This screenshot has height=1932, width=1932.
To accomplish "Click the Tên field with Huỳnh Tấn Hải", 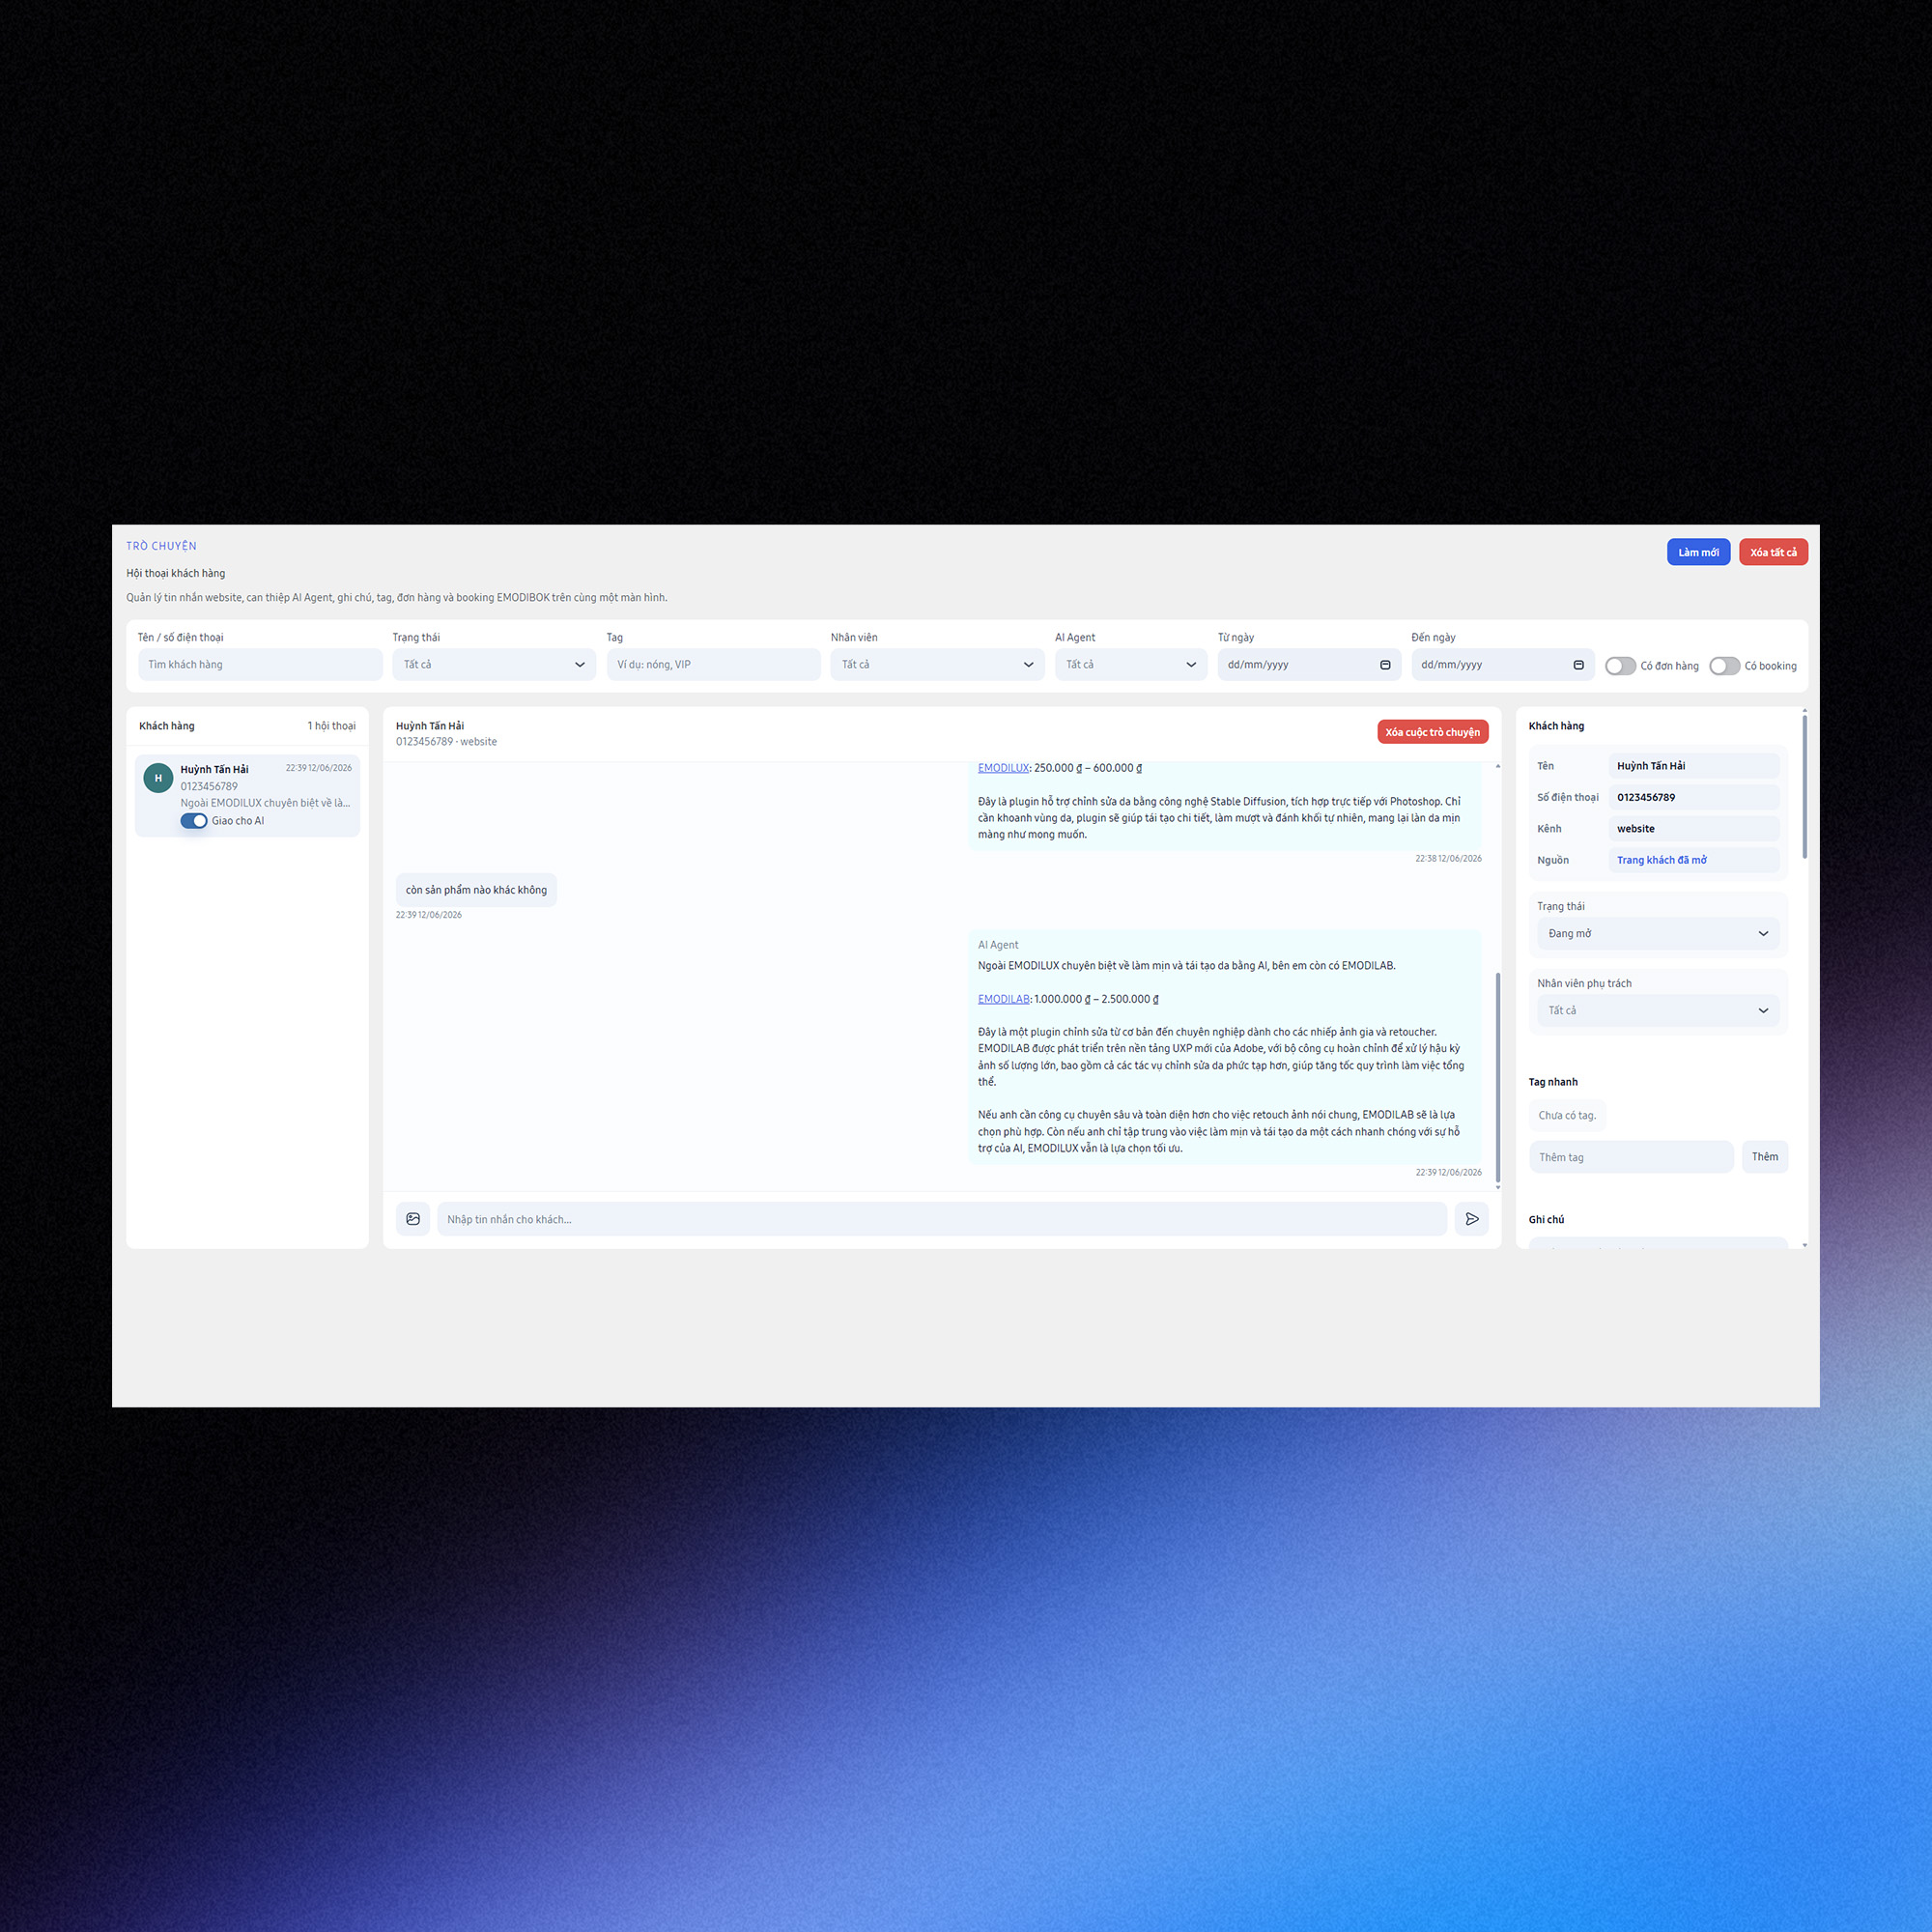I will click(1694, 766).
